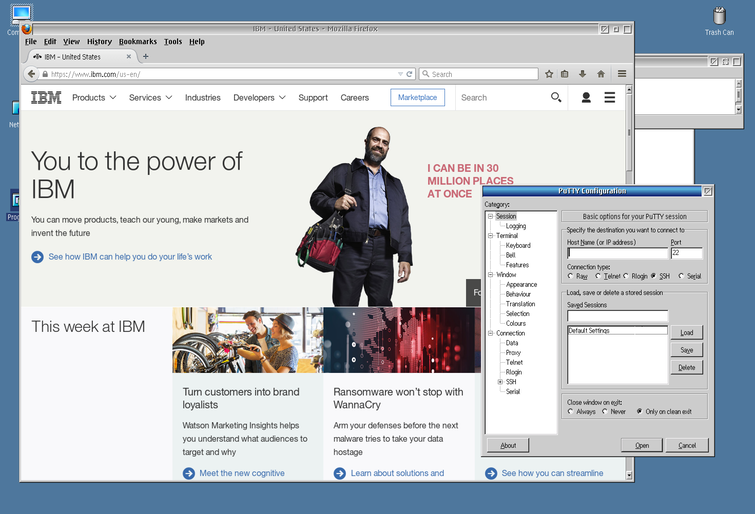Click the About button in PuTTY

[x=508, y=445]
